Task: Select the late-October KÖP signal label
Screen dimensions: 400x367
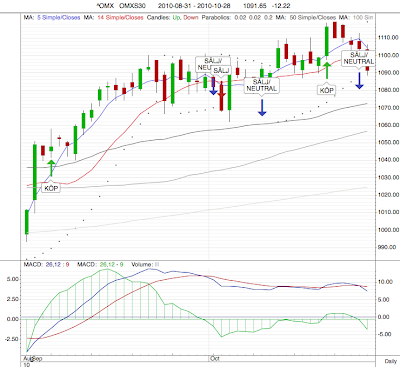Action: click(327, 91)
